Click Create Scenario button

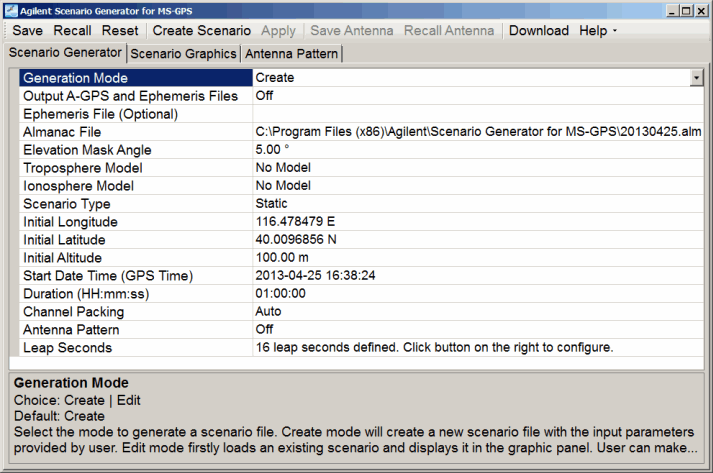(201, 30)
